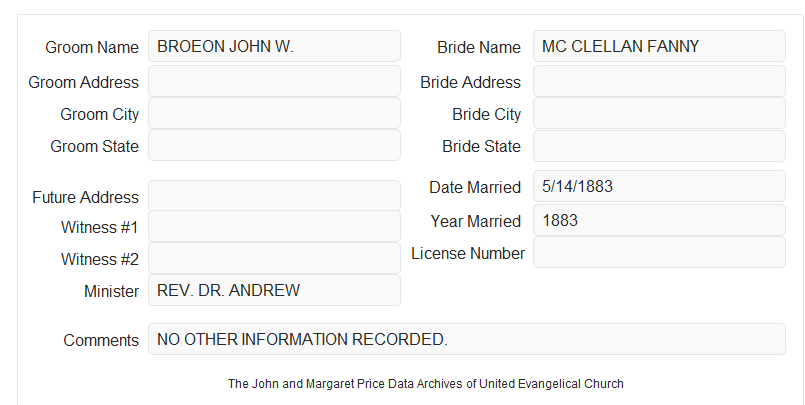Select the Comments text field
This screenshot has height=405, width=805.
[467, 339]
